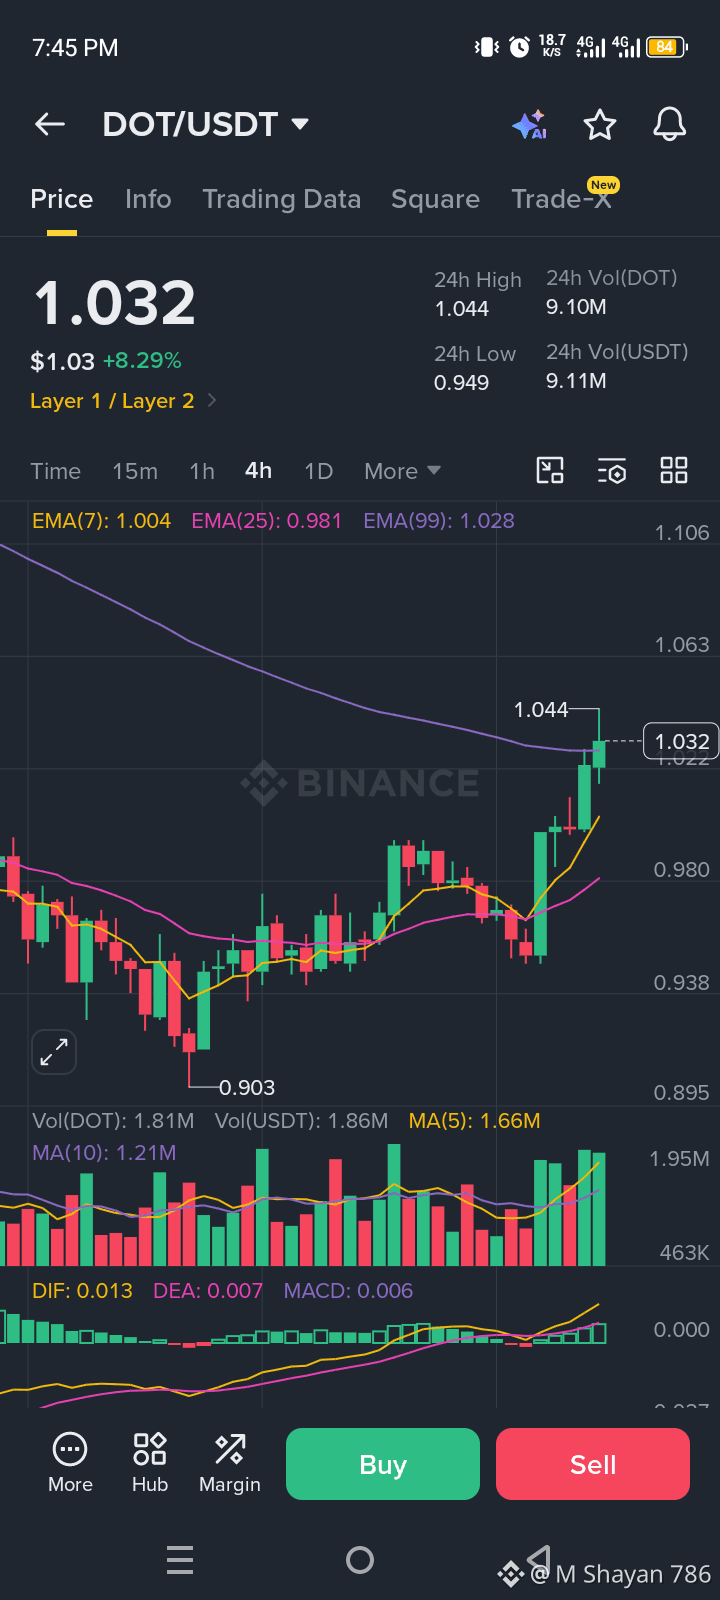Select the Time chart interval
The image size is (720, 1600).
click(x=55, y=471)
